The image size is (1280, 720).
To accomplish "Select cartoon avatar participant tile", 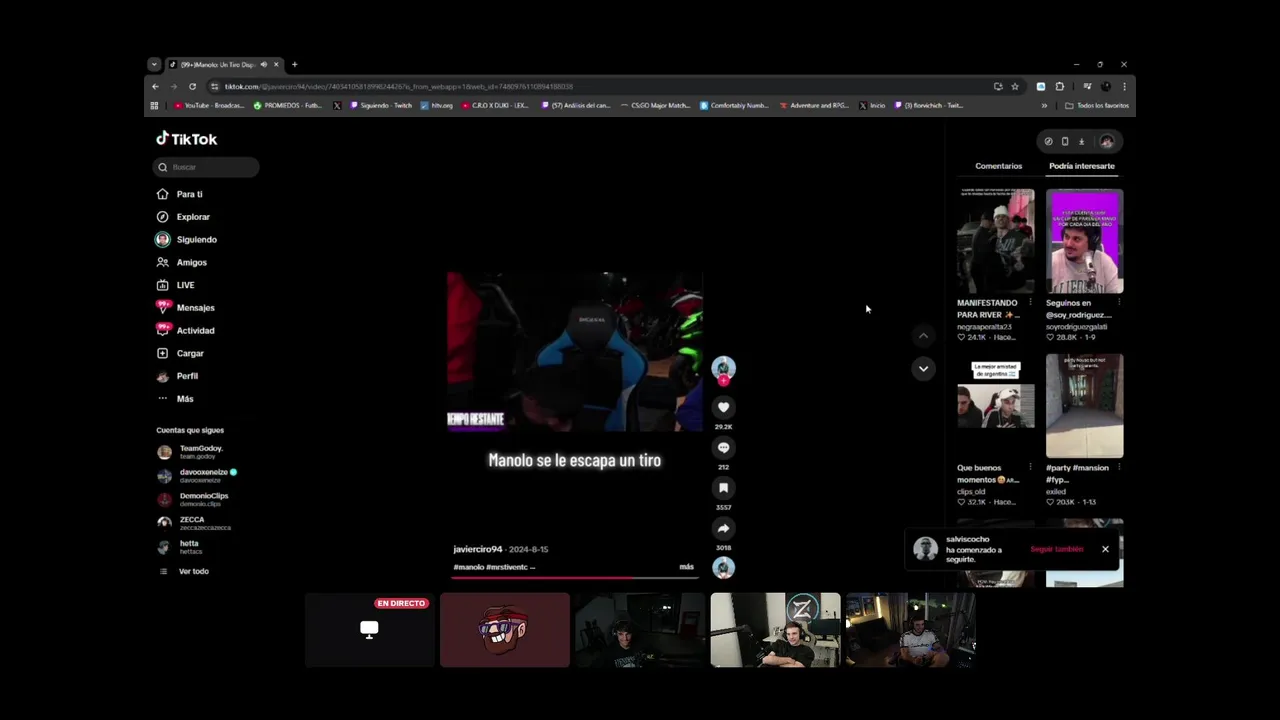I will point(505,630).
